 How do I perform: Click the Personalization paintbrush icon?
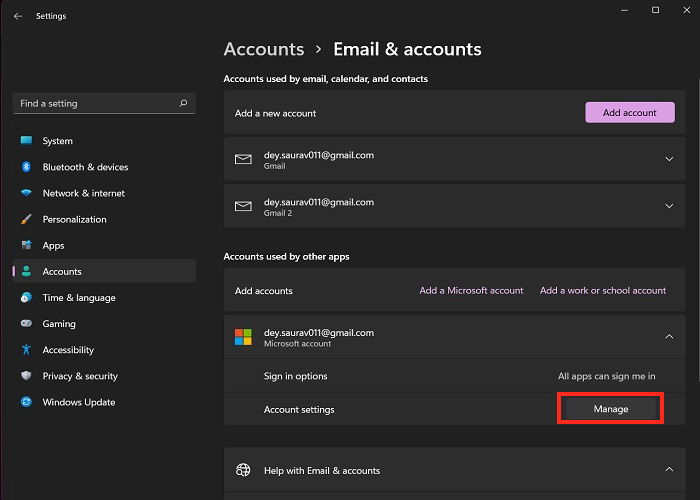[26, 219]
